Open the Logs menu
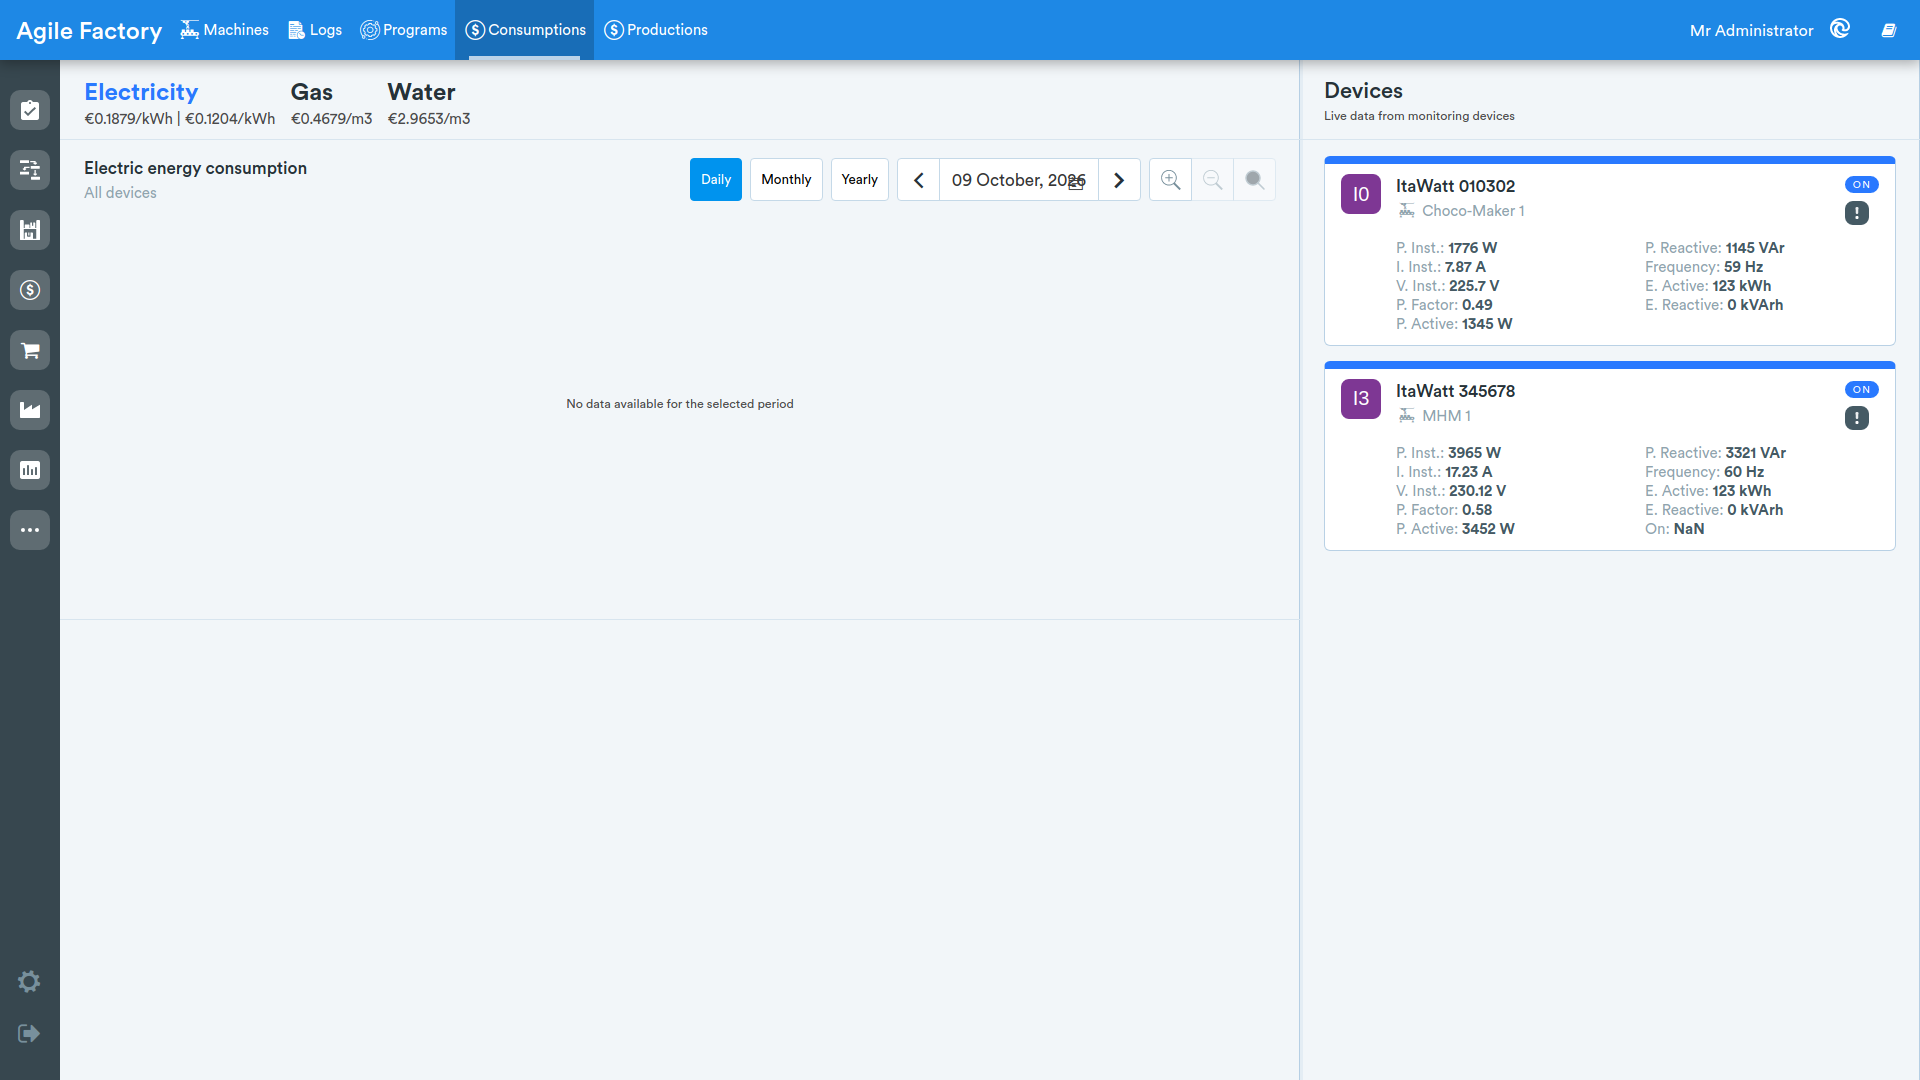This screenshot has height=1080, width=1920. click(315, 30)
